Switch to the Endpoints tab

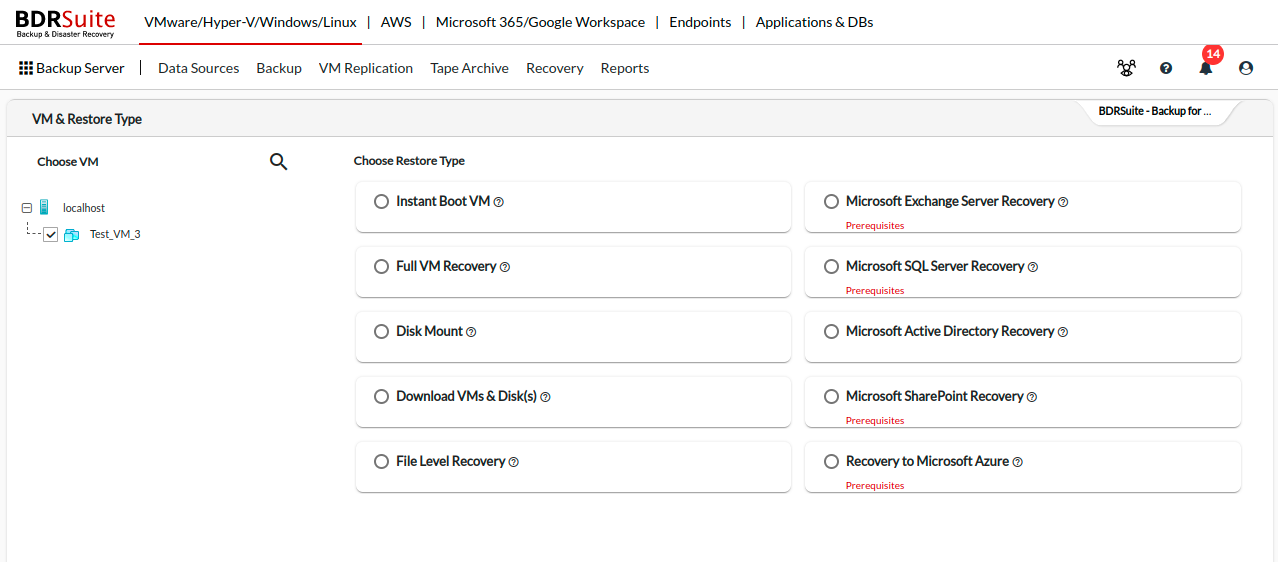pos(700,22)
